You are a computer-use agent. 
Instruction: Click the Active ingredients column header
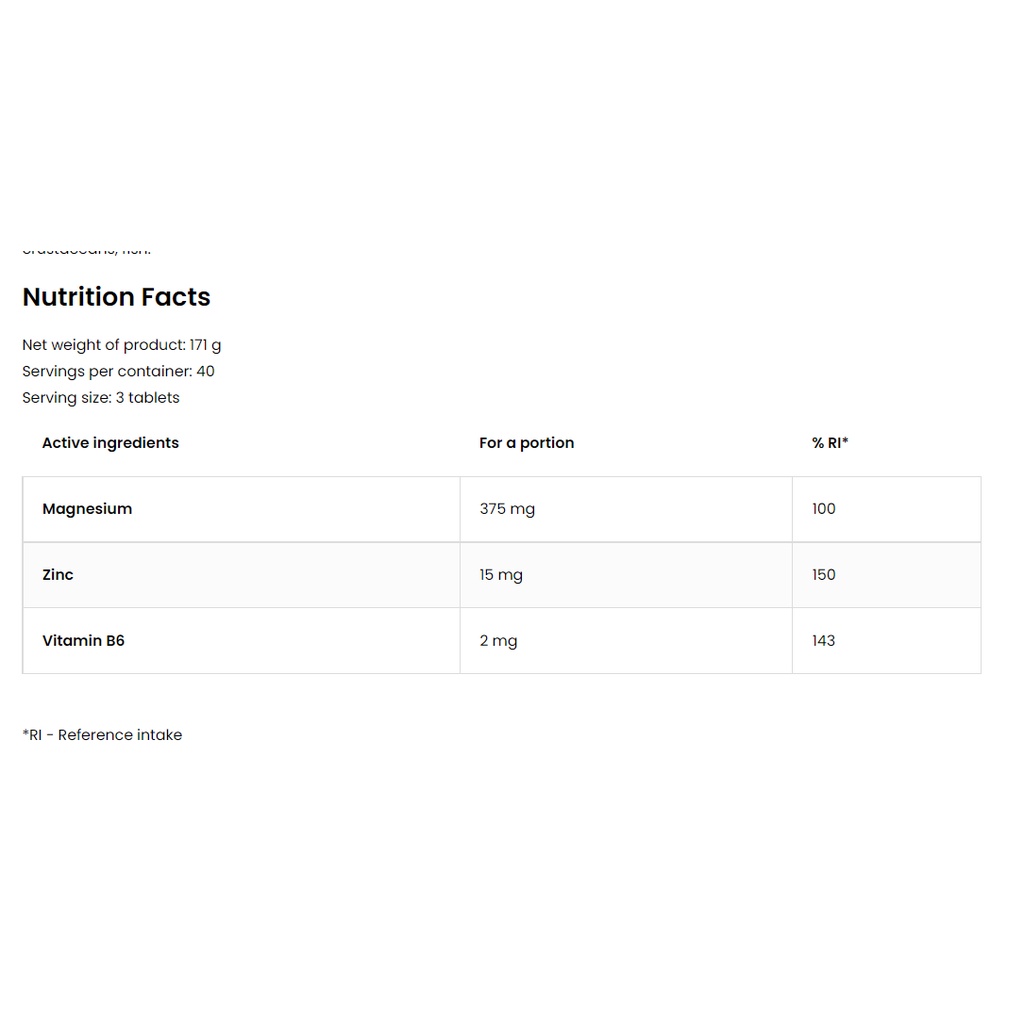tap(110, 443)
